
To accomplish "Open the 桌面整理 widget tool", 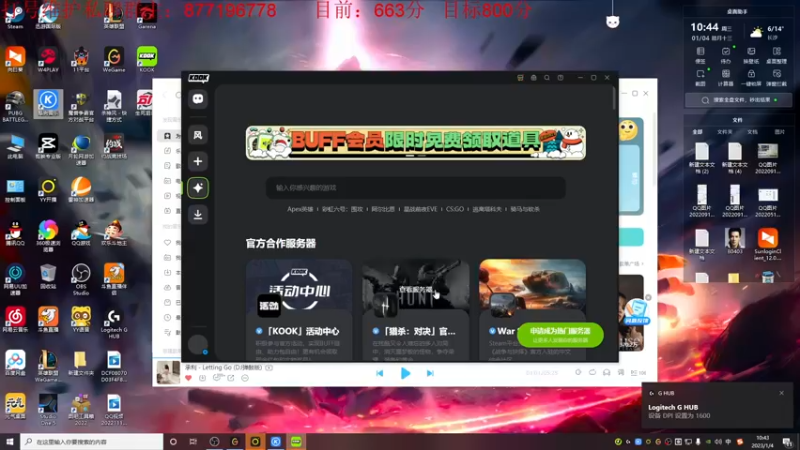I will [777, 55].
